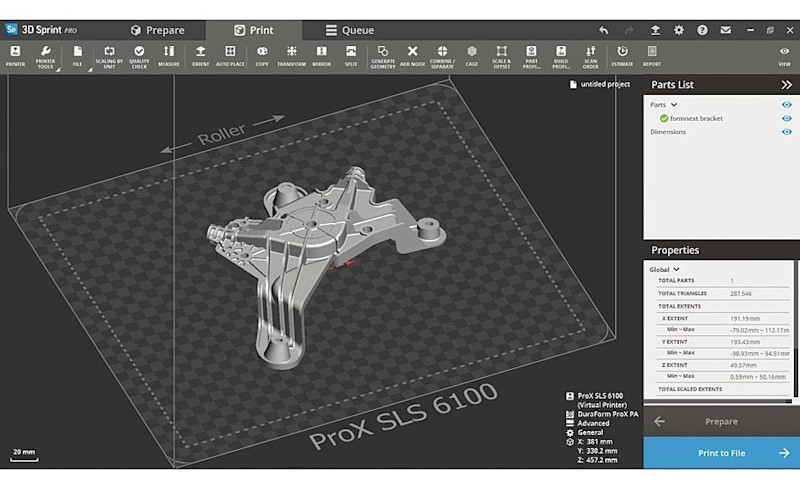Image resolution: width=800 pixels, height=489 pixels.
Task: Open the mail envelope icon
Action: tap(726, 30)
